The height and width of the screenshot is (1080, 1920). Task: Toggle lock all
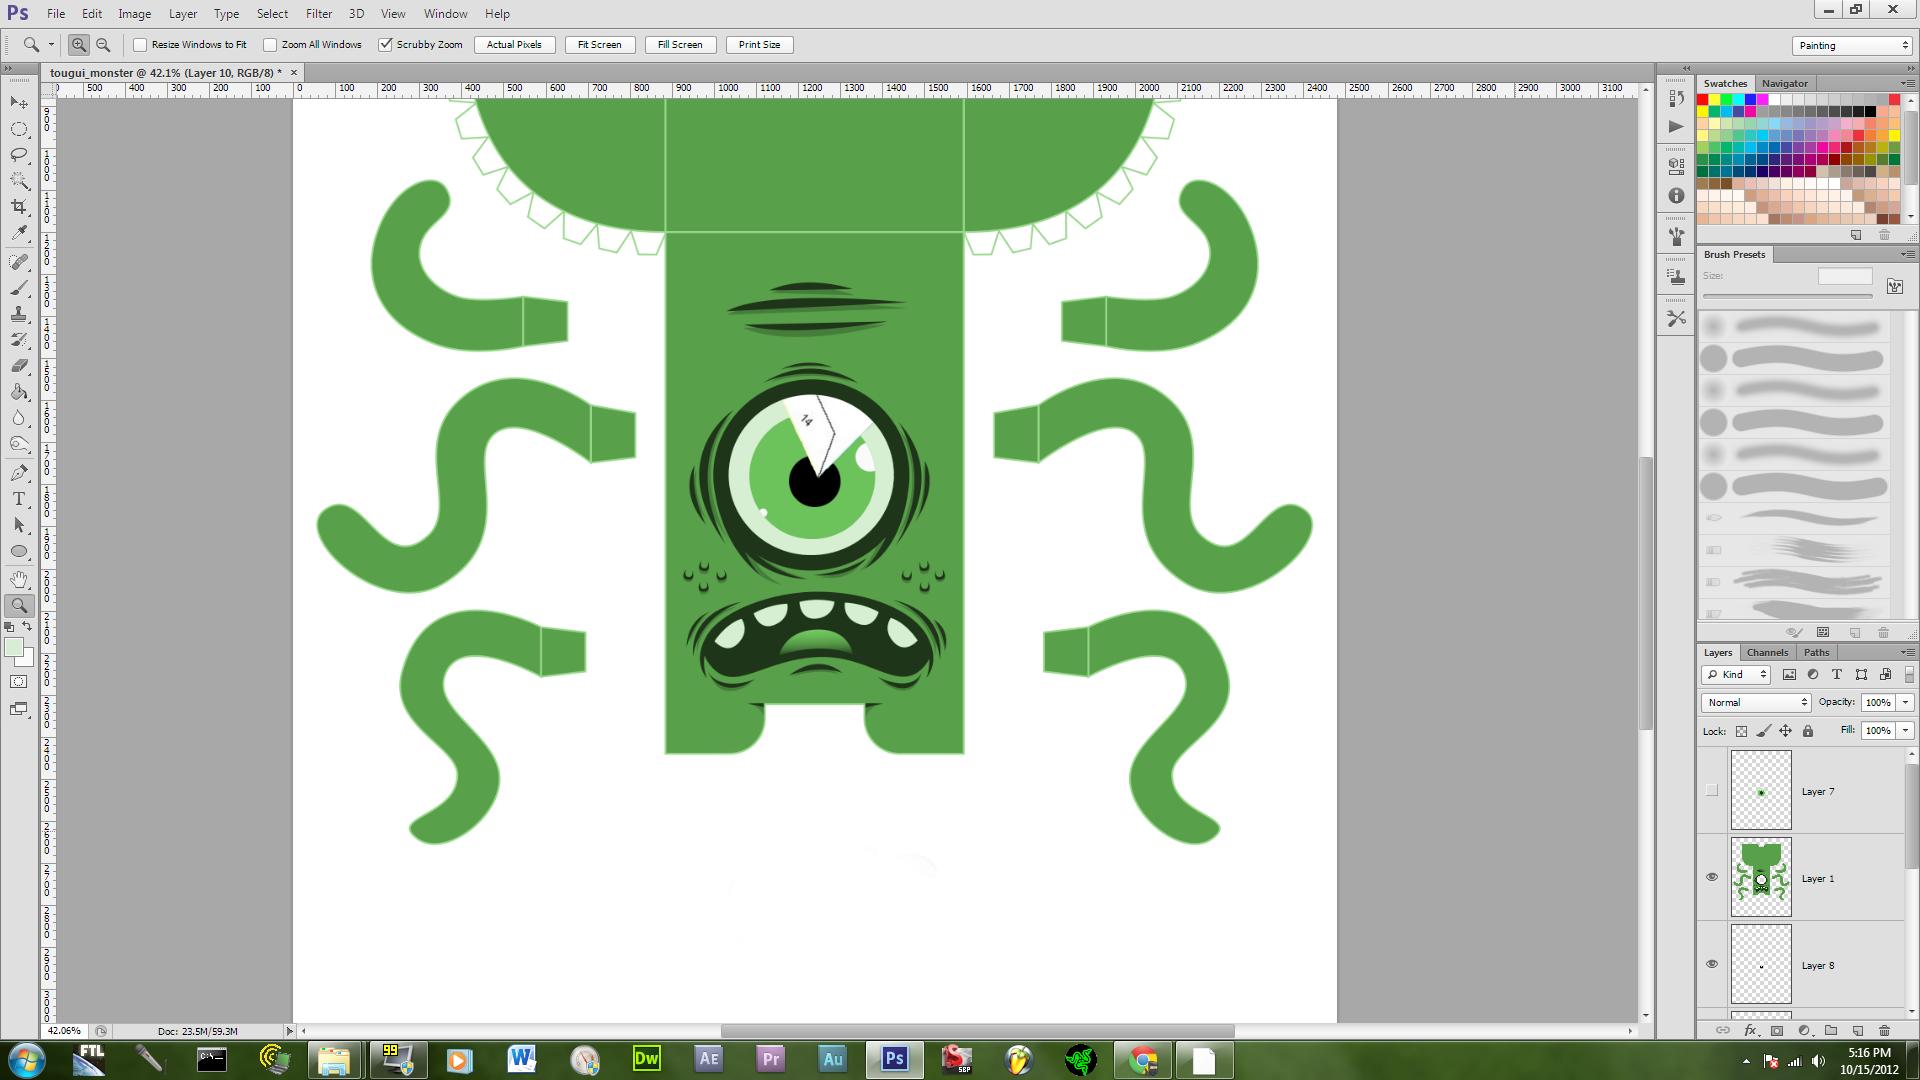pyautogui.click(x=1808, y=731)
